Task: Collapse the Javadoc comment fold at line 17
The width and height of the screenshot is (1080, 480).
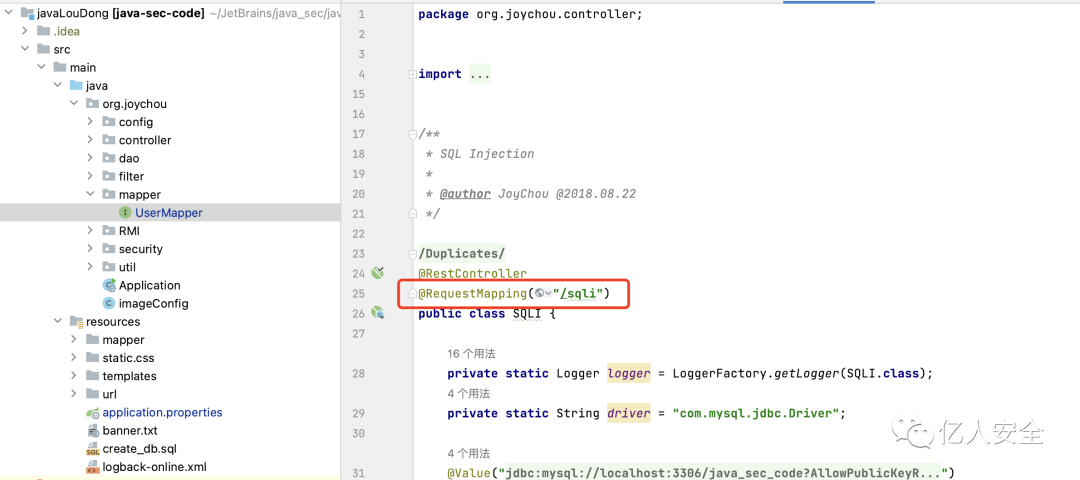Action: (x=411, y=134)
